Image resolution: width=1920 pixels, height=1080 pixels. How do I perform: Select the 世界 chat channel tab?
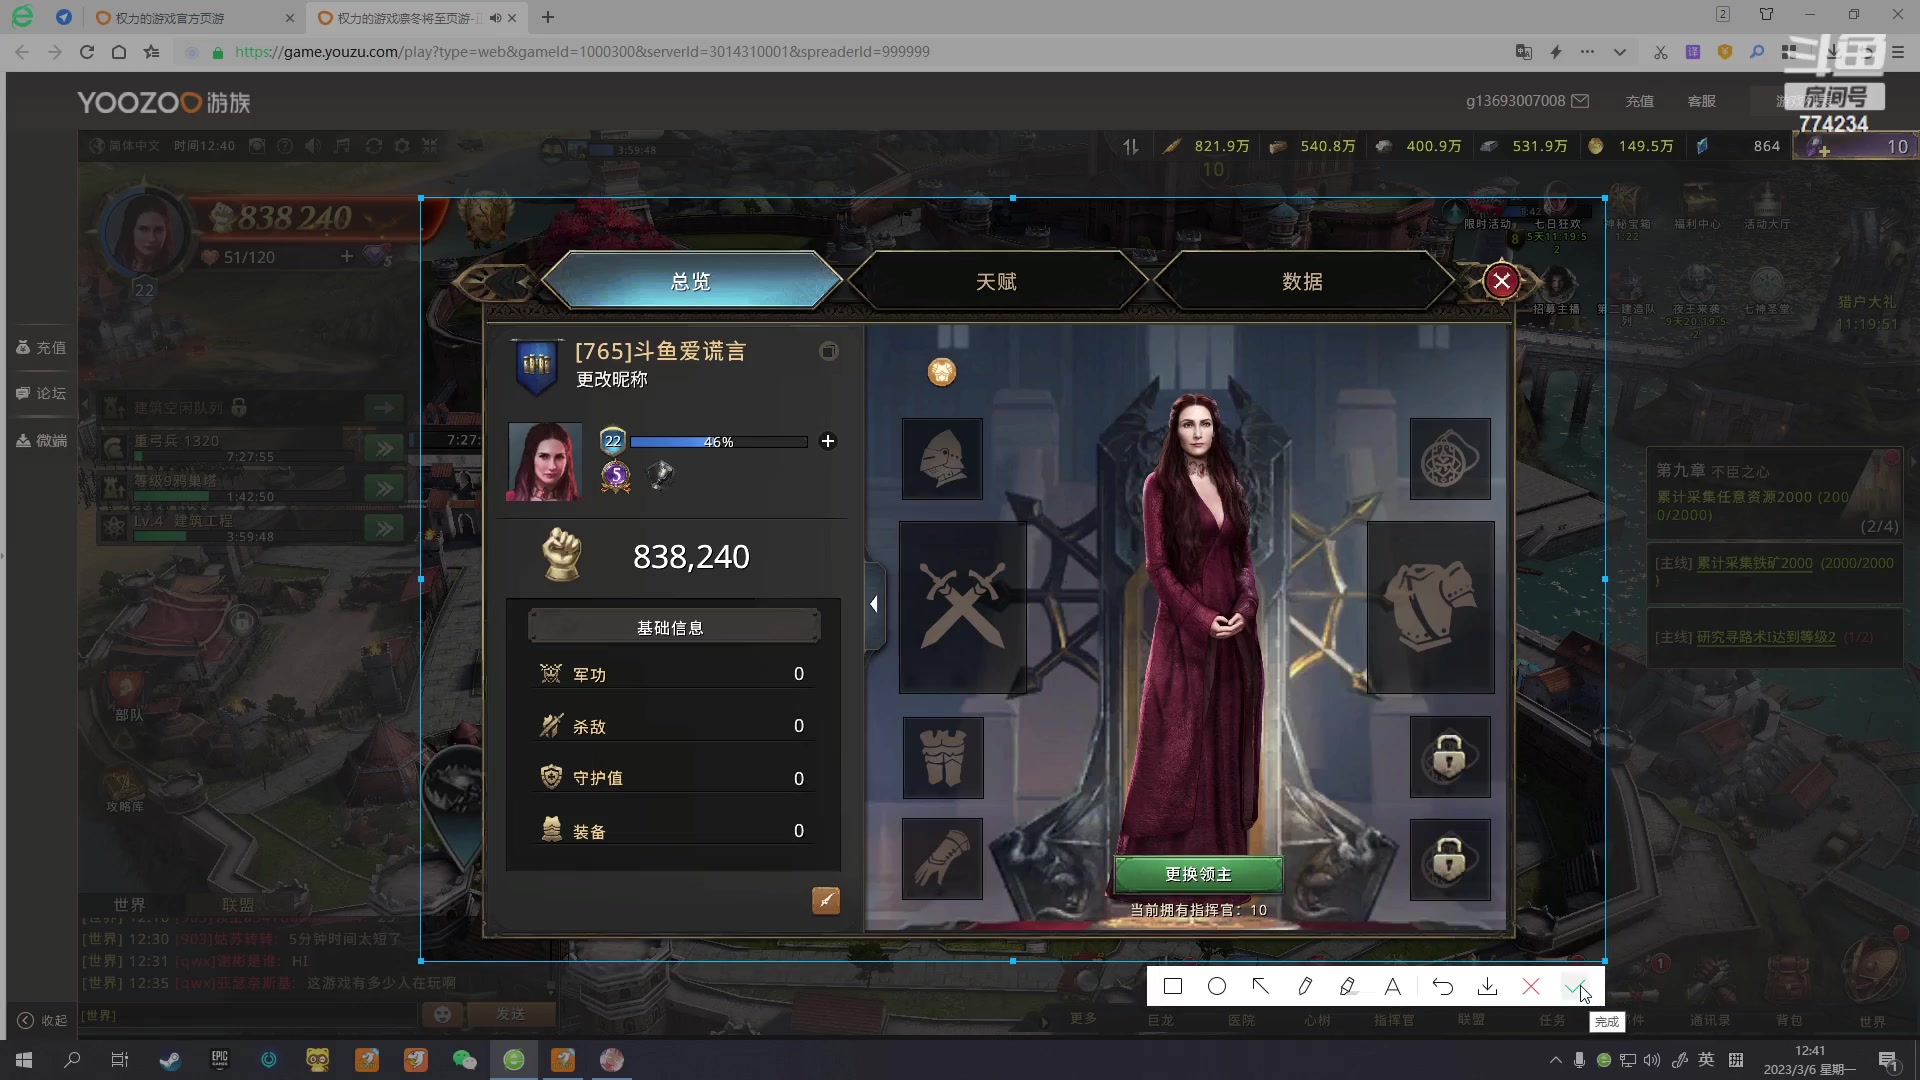[x=129, y=904]
